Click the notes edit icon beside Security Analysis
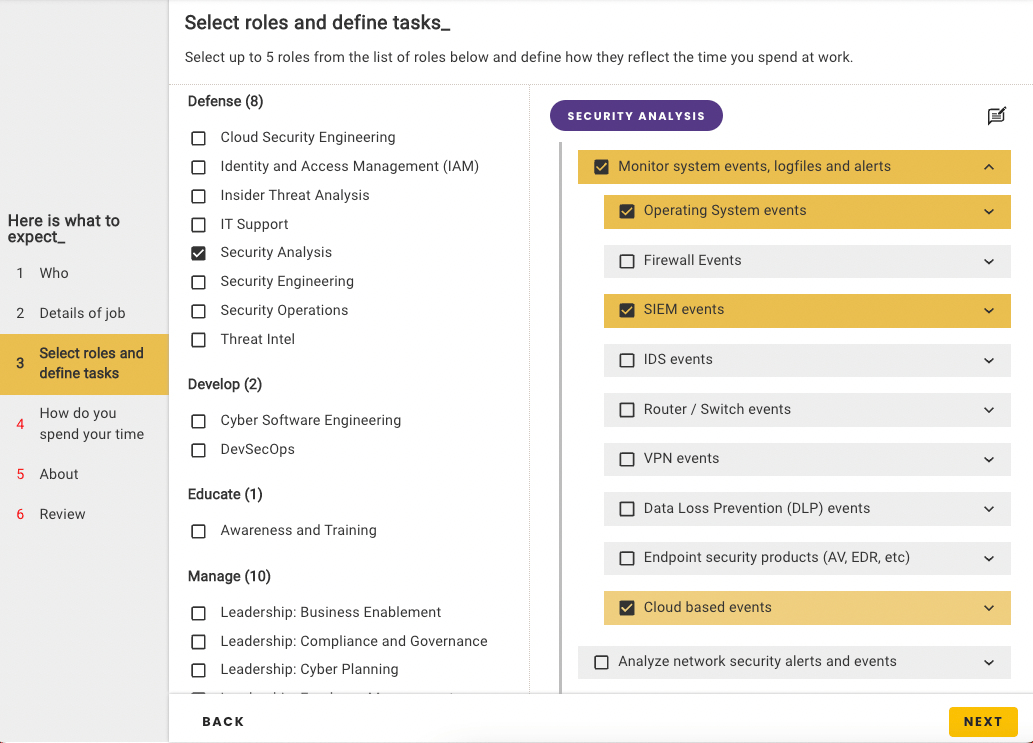Viewport: 1033px width, 743px height. (x=996, y=116)
